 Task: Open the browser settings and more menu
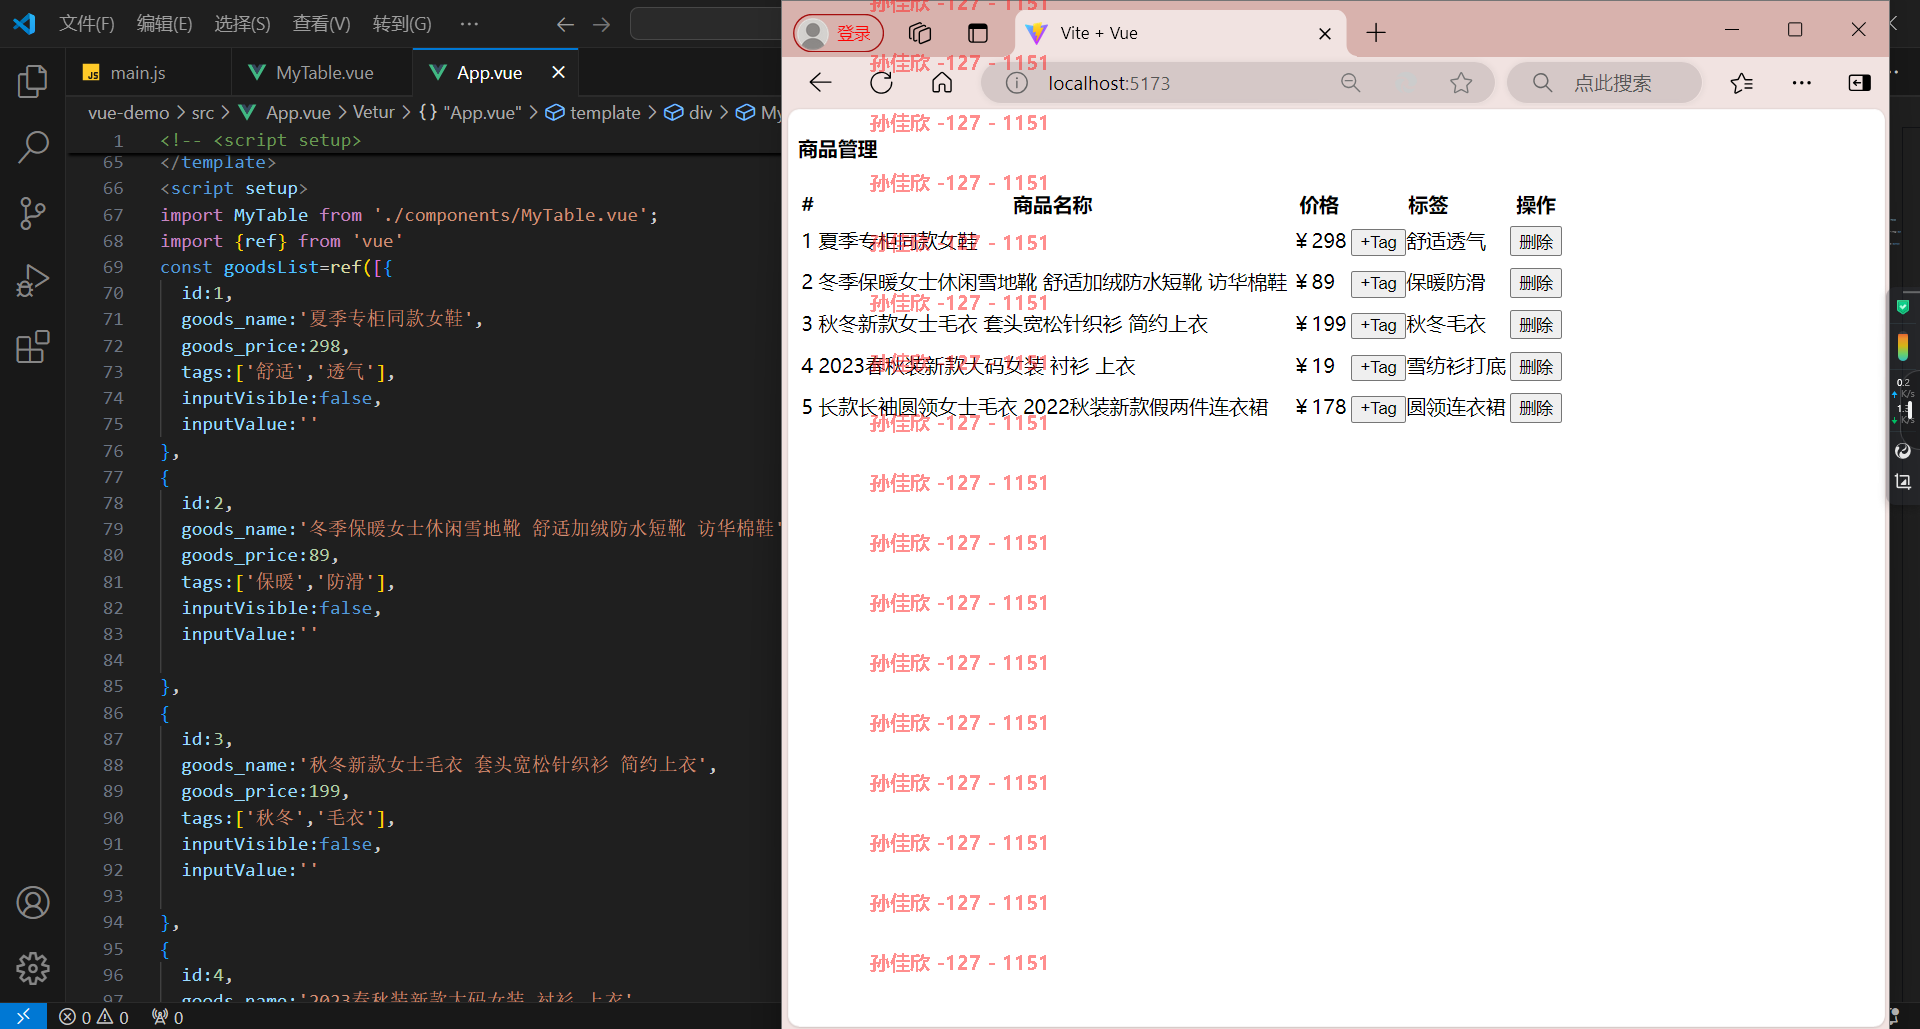tap(1801, 83)
